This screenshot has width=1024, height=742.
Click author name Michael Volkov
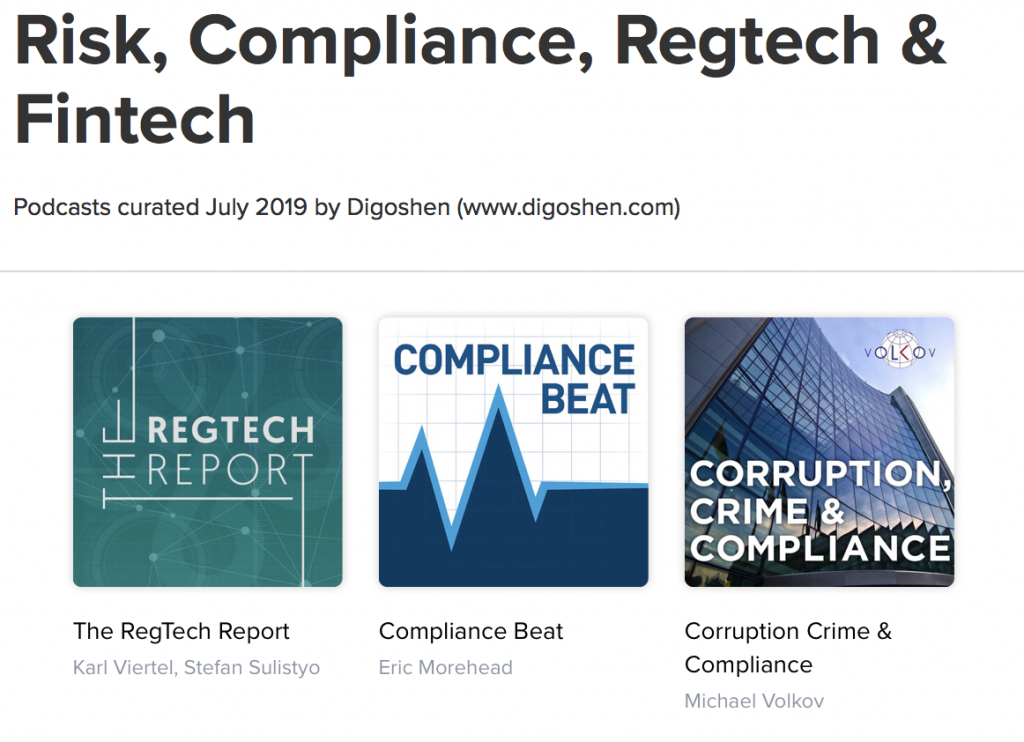point(754,701)
